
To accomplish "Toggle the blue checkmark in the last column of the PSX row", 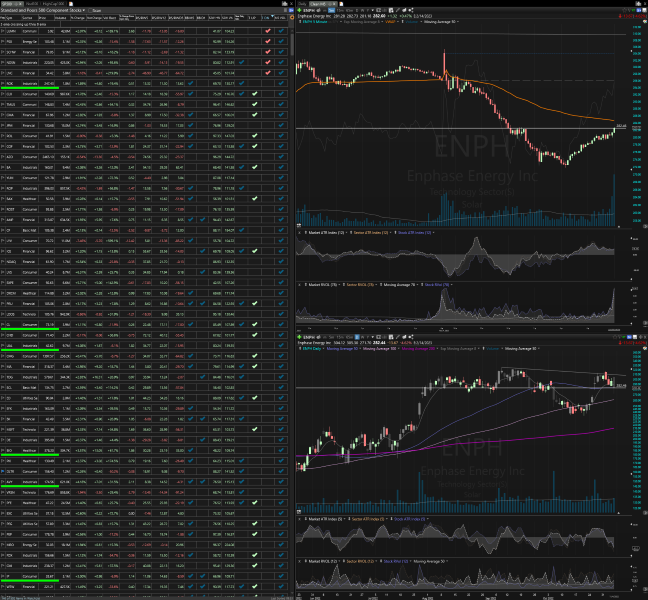I will [x=281, y=41].
